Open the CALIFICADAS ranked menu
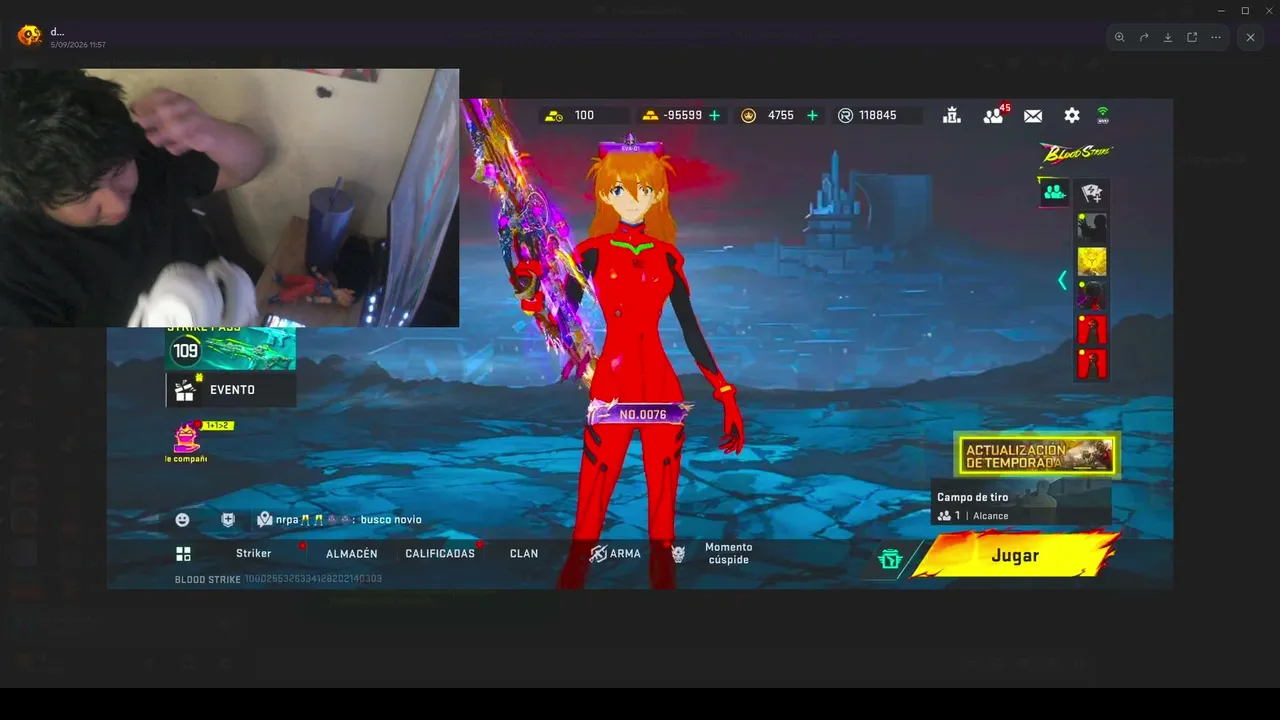This screenshot has height=720, width=1280. [x=440, y=554]
